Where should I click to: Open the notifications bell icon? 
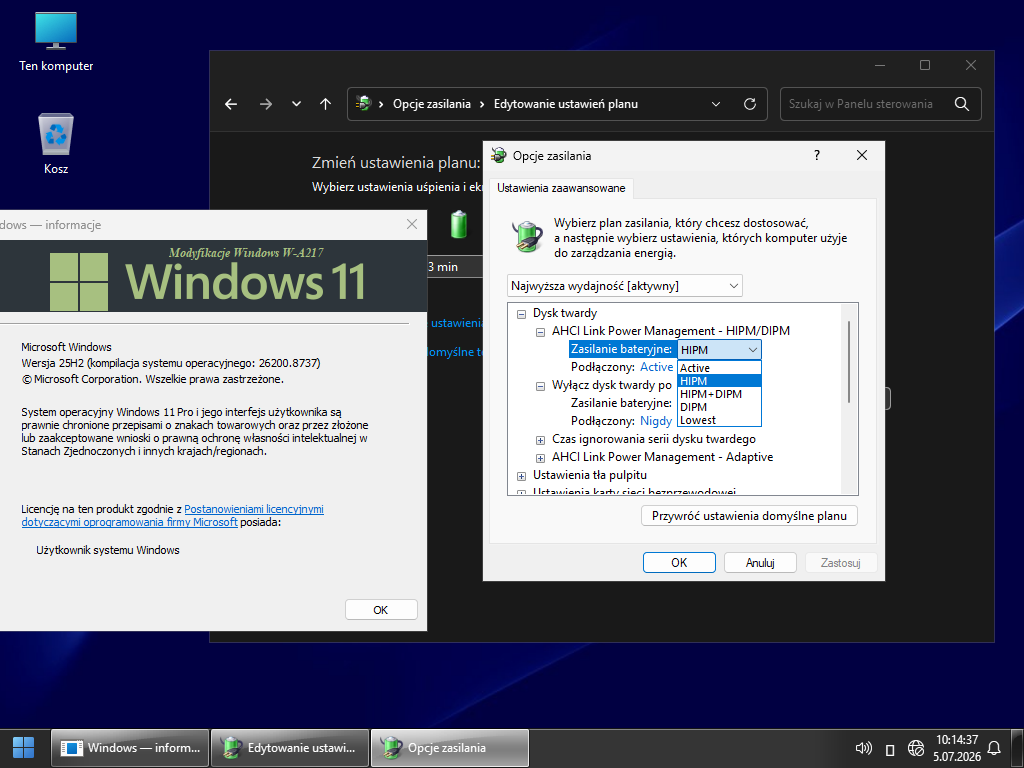coord(994,748)
